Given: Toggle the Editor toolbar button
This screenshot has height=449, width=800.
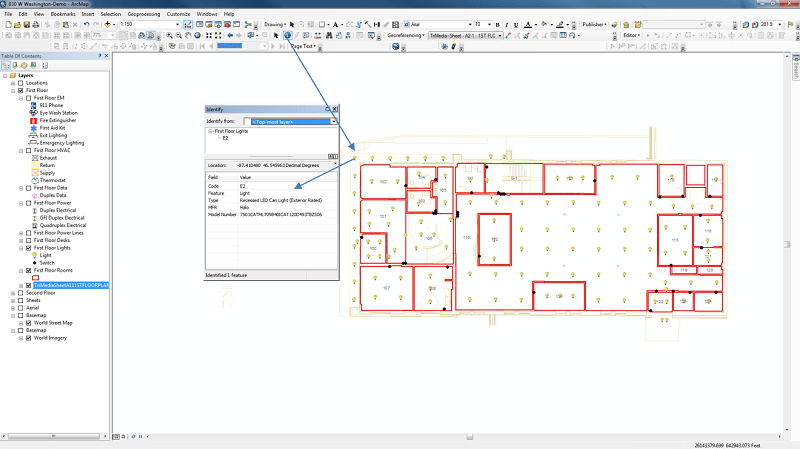Looking at the screenshot, I should coord(188,24).
